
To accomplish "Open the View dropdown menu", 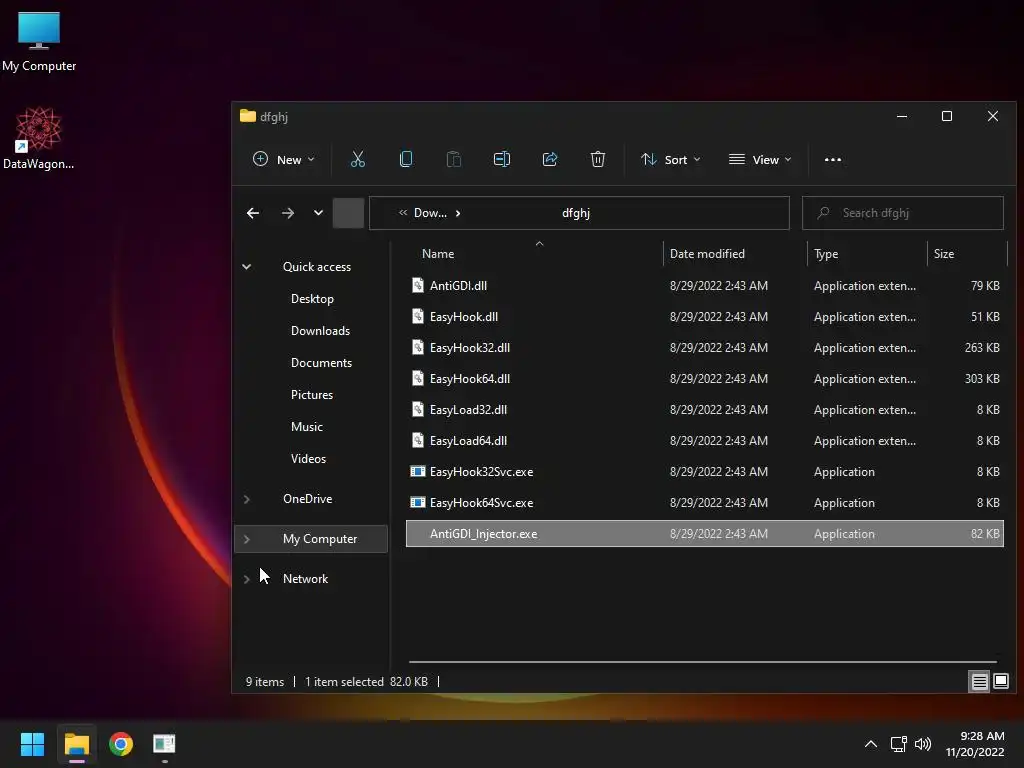I will tap(760, 159).
